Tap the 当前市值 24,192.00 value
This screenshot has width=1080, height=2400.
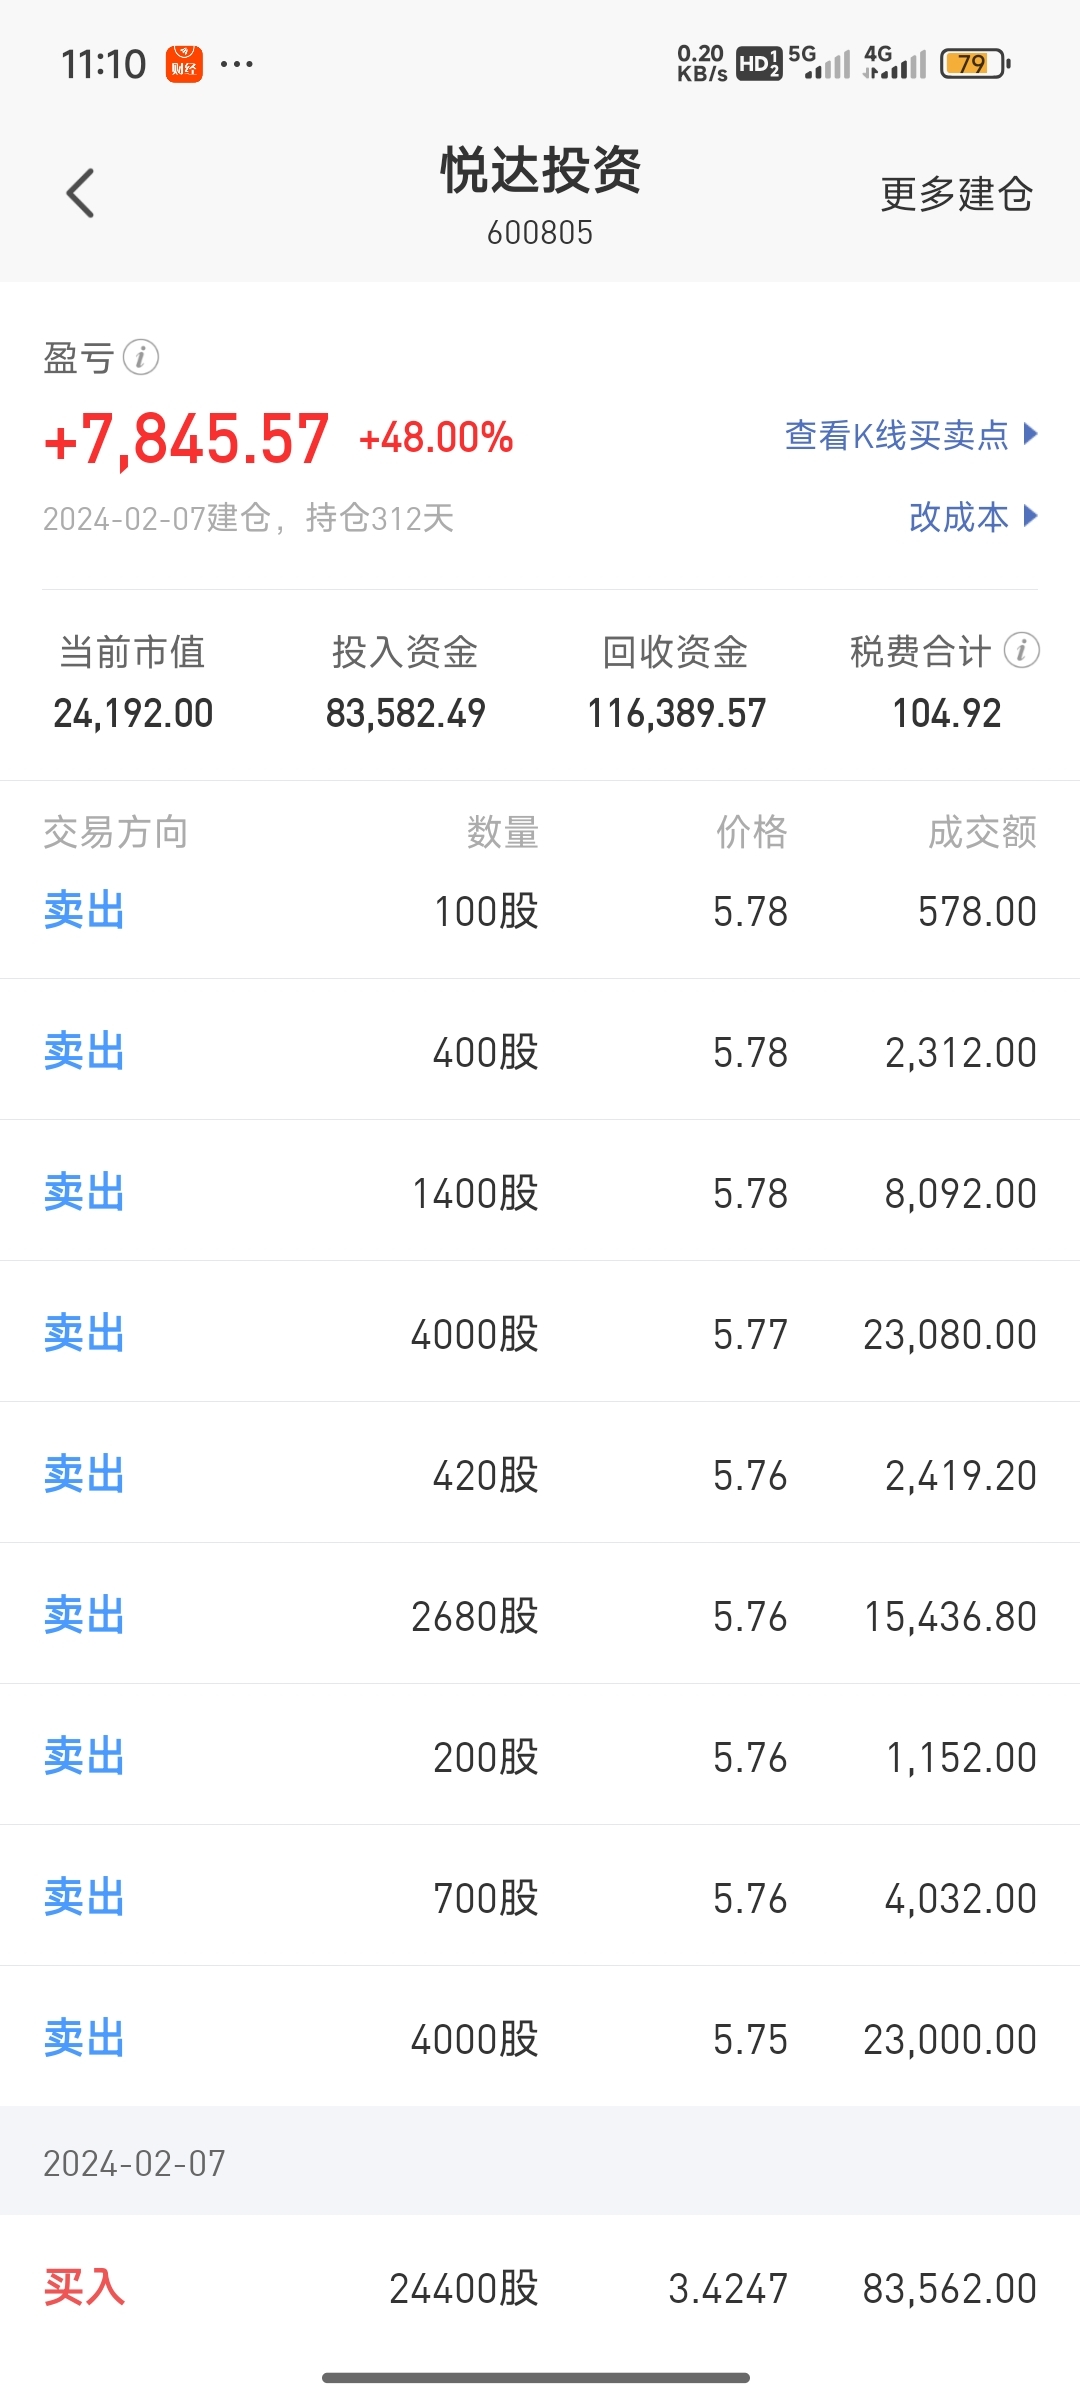[x=133, y=713]
